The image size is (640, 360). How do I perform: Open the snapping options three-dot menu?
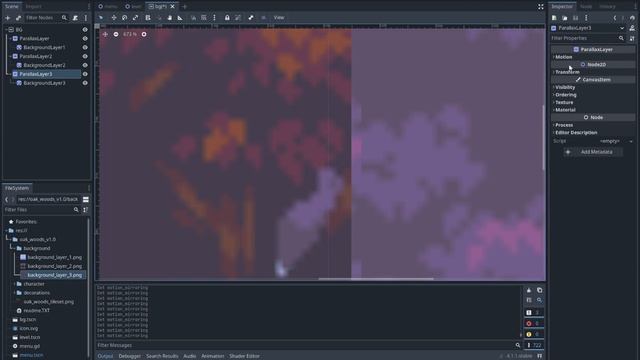214,18
